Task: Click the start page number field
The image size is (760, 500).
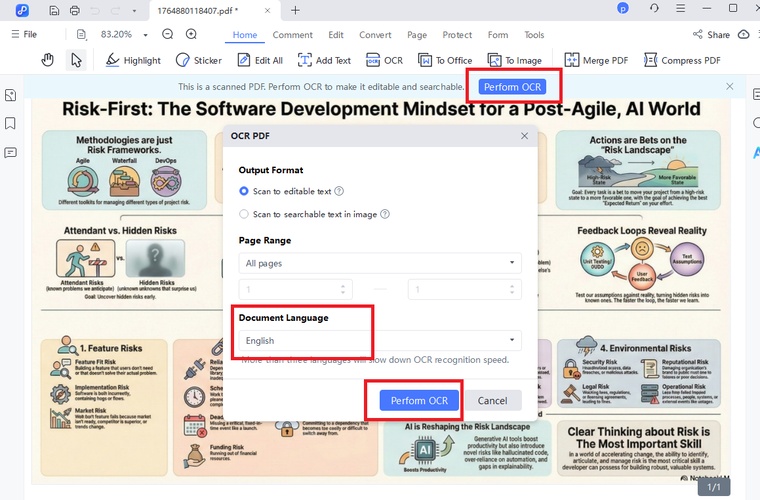Action: (x=295, y=289)
